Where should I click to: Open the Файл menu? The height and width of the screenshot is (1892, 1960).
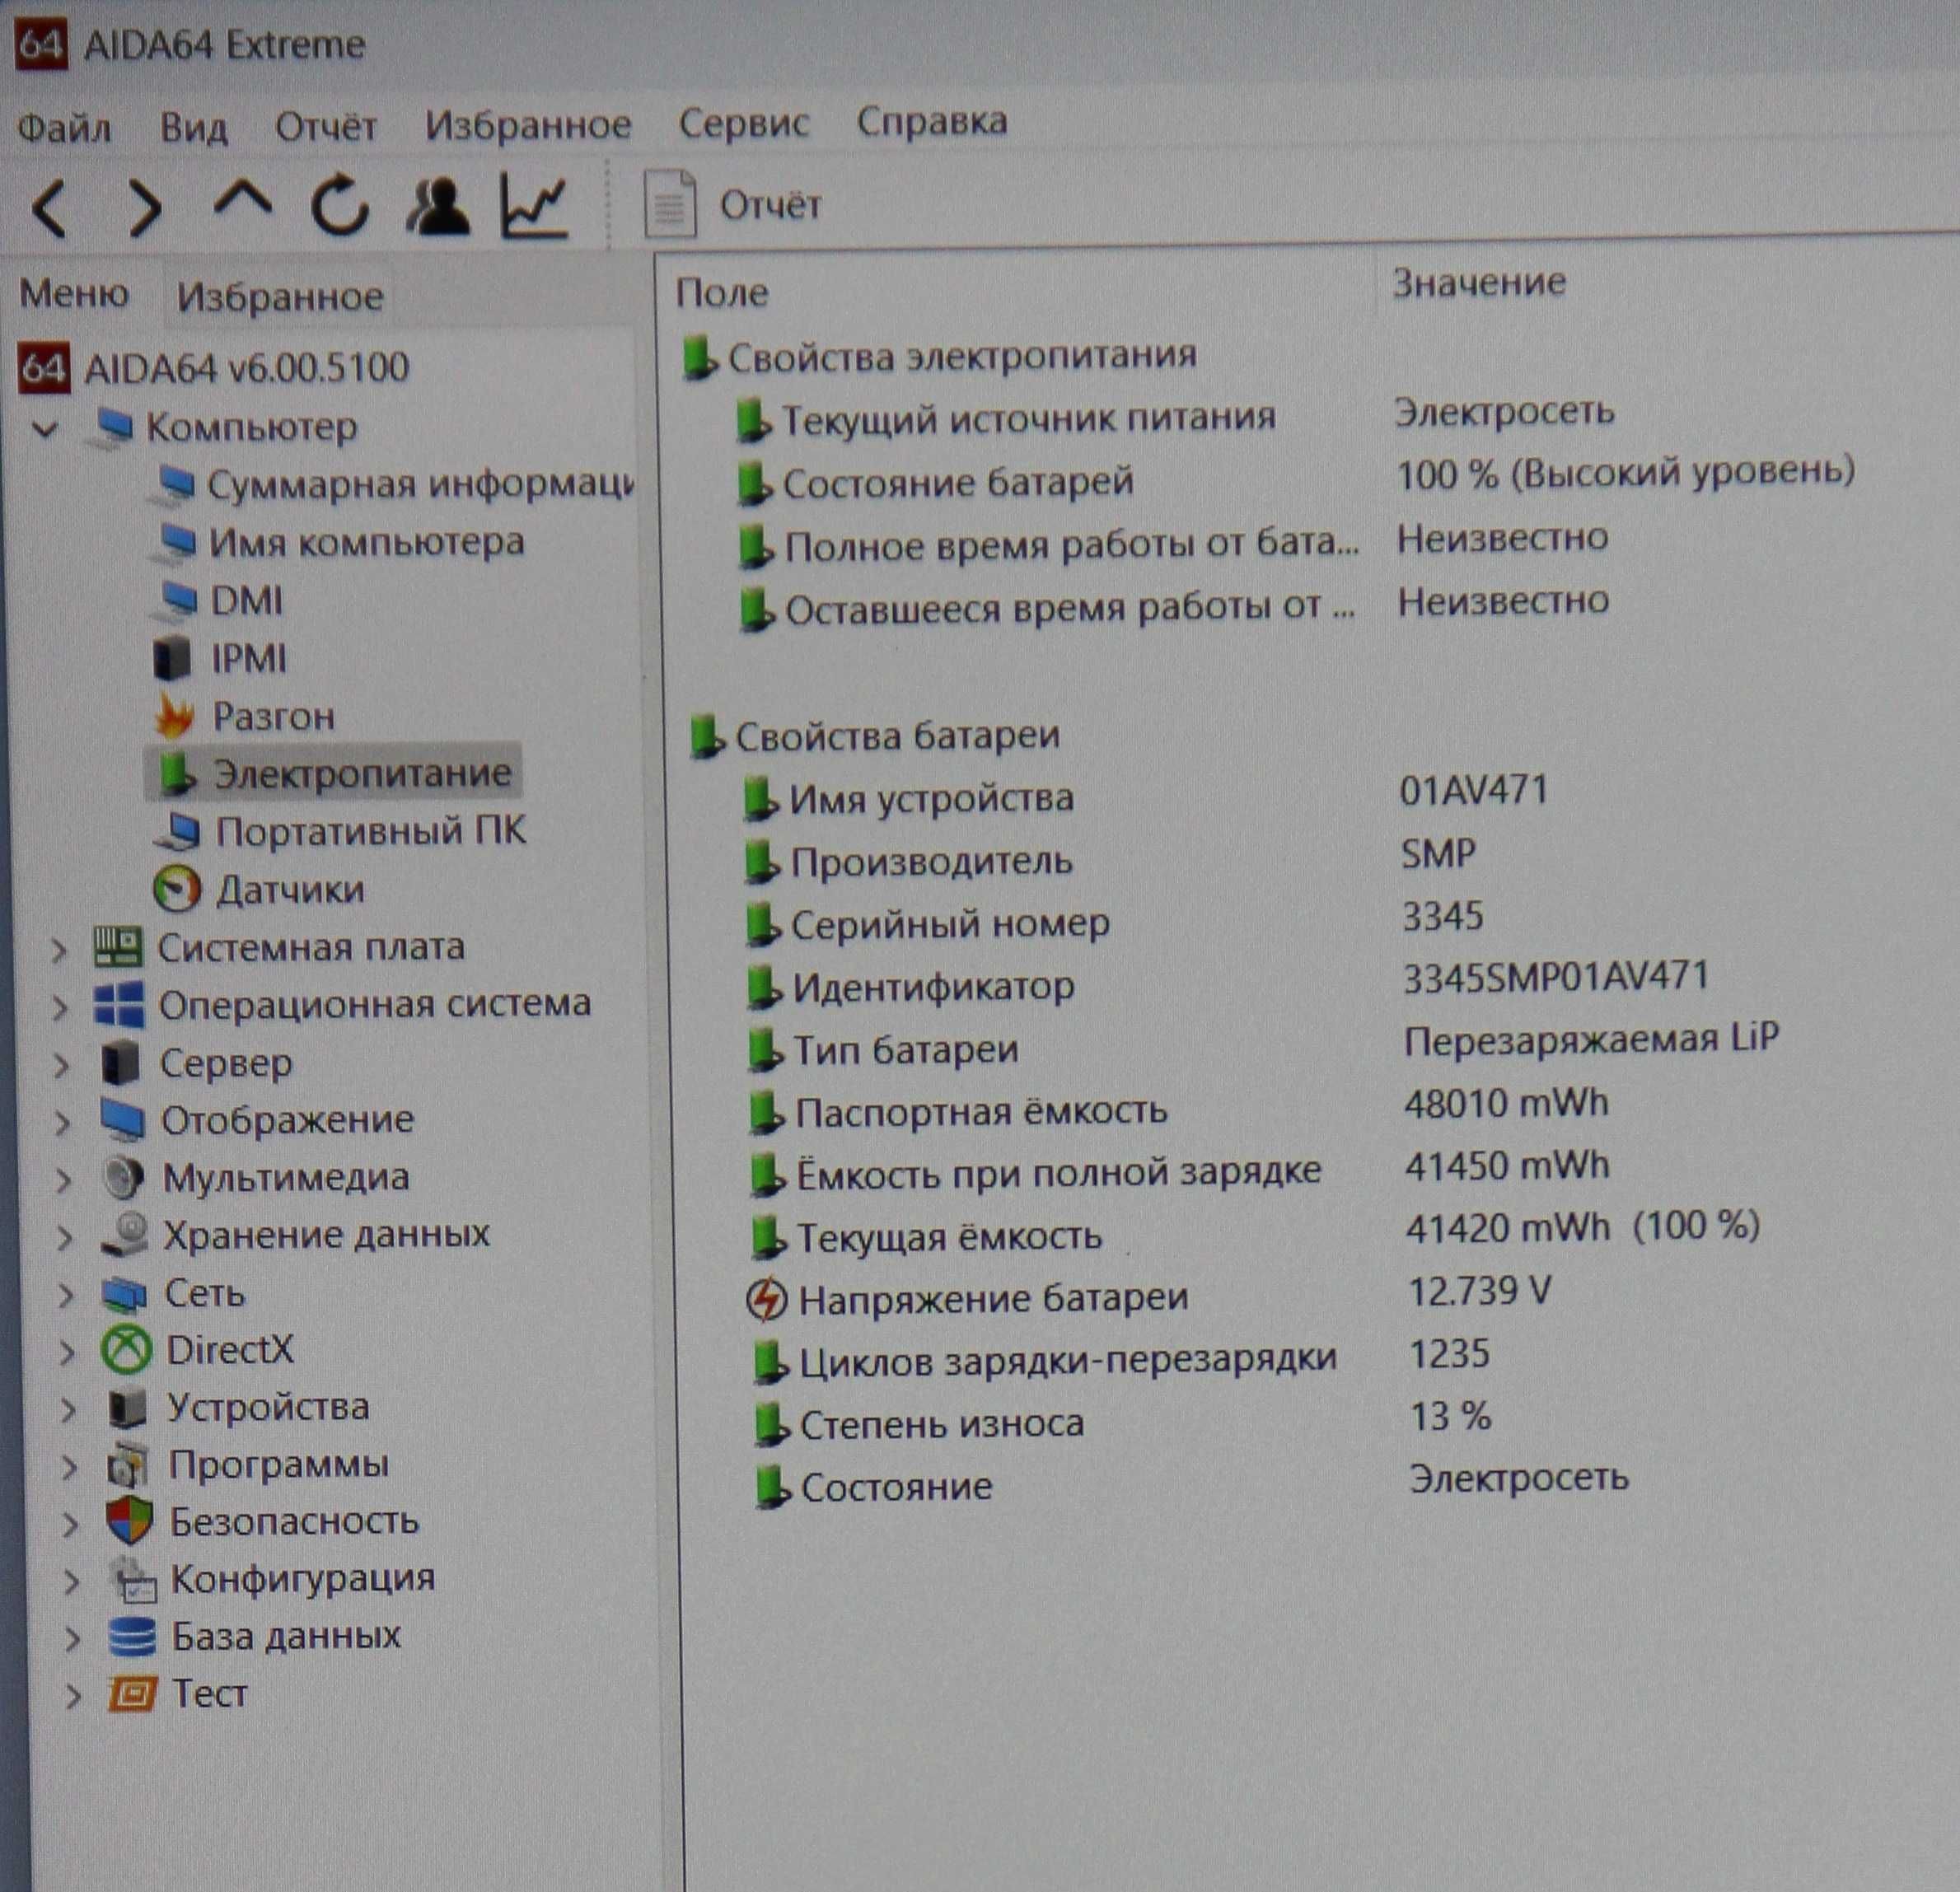click(x=64, y=128)
